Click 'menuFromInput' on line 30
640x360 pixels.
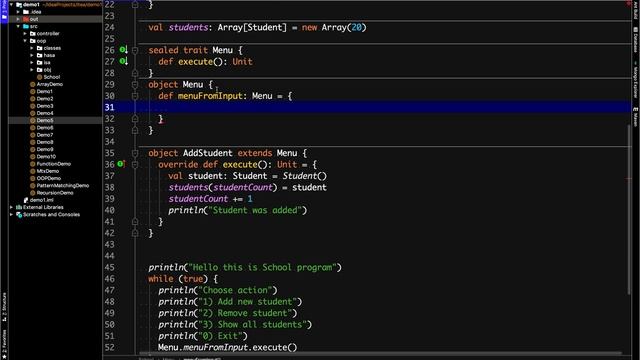pos(210,96)
